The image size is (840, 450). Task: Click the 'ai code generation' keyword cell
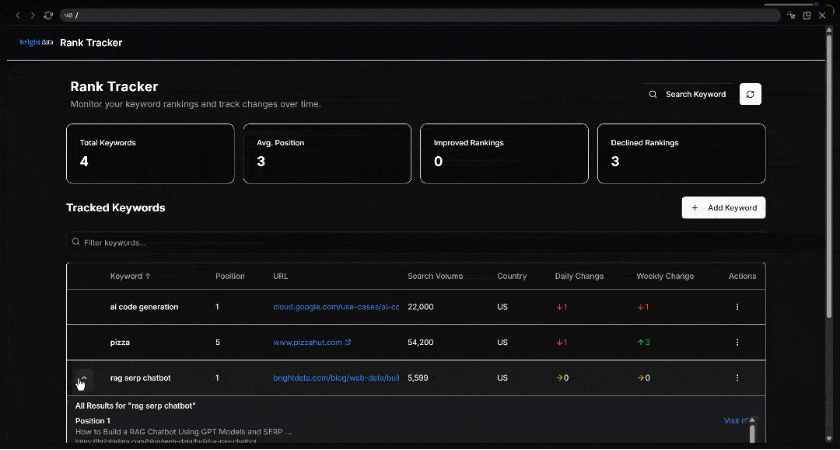[144, 307]
